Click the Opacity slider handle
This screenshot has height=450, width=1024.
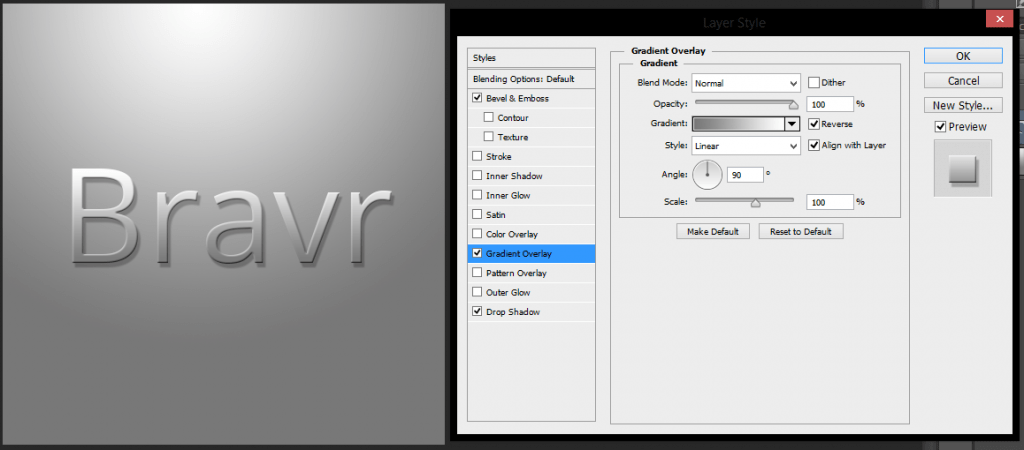pyautogui.click(x=793, y=104)
